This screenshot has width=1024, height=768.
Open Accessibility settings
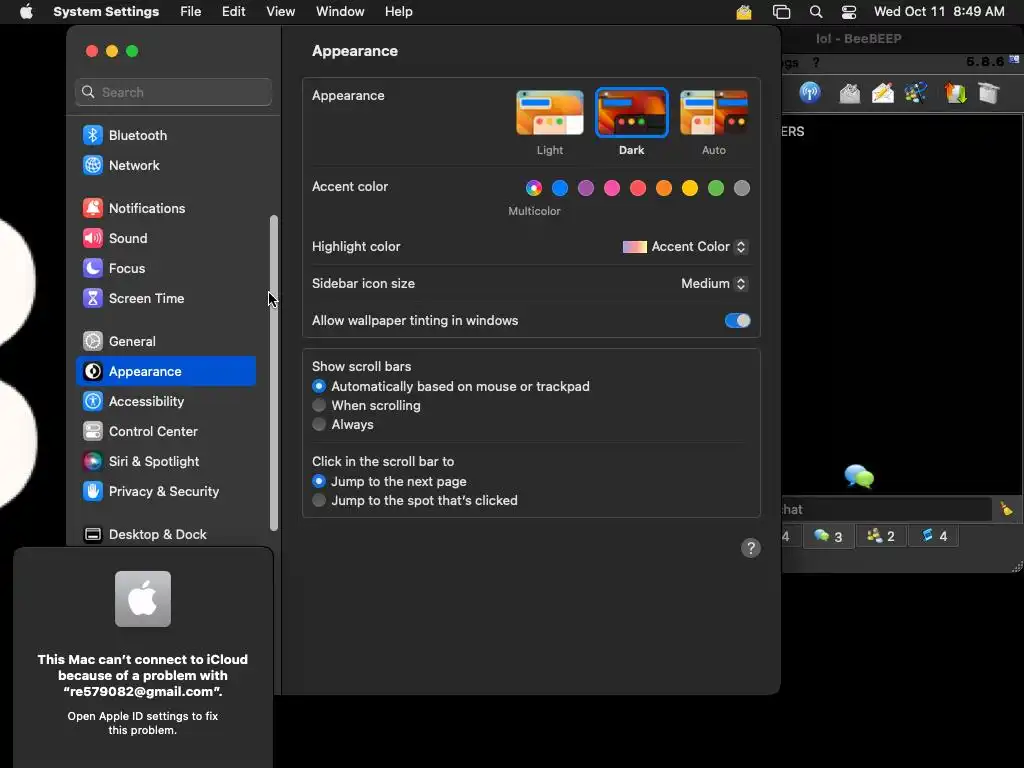click(x=166, y=402)
